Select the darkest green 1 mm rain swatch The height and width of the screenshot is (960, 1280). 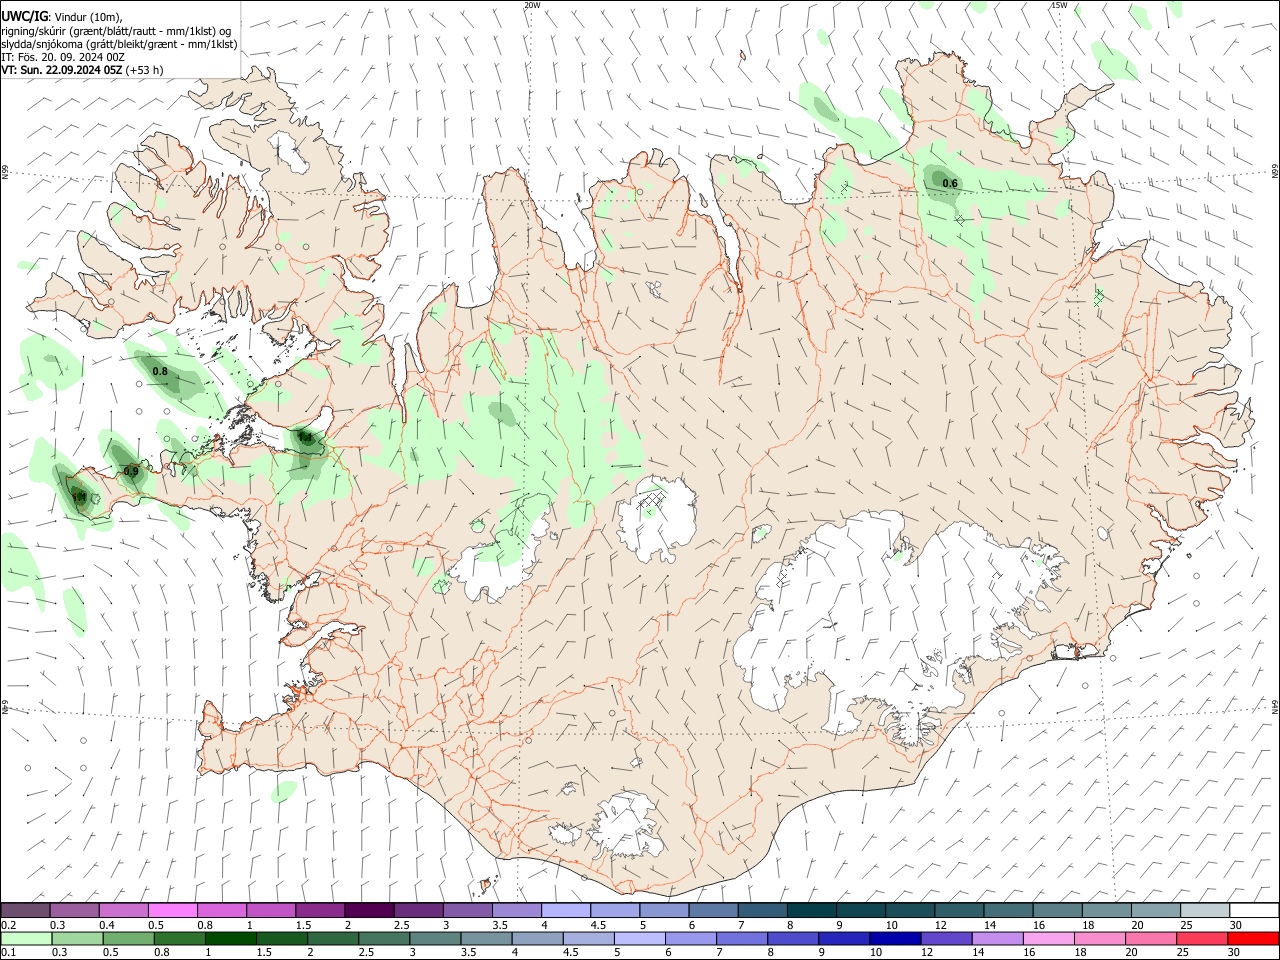(230, 938)
